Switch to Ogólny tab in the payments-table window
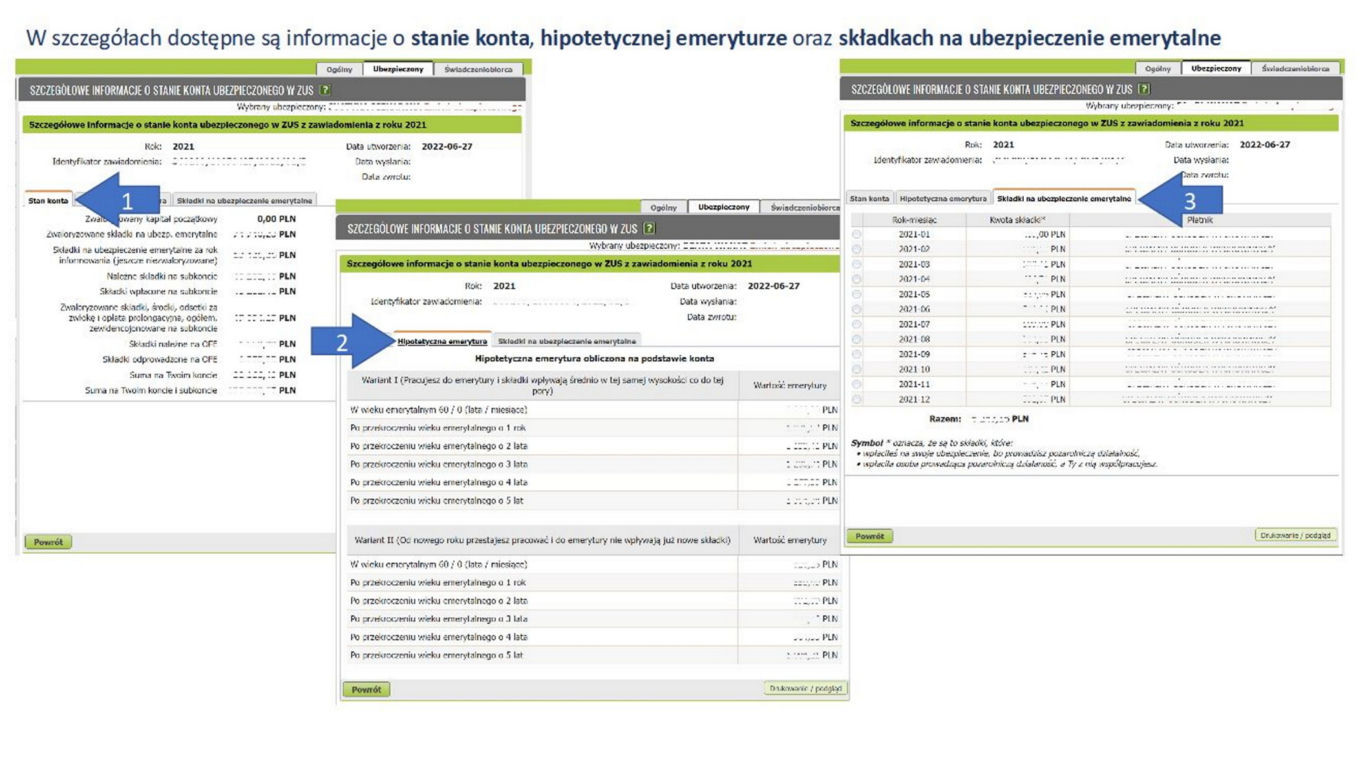 coord(1159,69)
